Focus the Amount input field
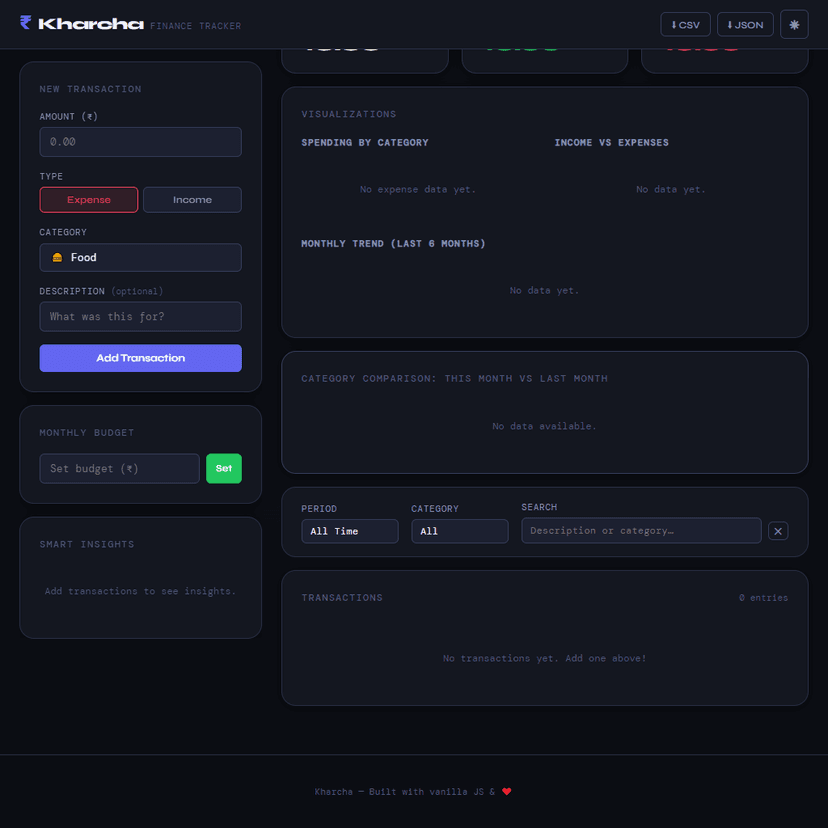Image resolution: width=828 pixels, height=828 pixels. [x=140, y=142]
